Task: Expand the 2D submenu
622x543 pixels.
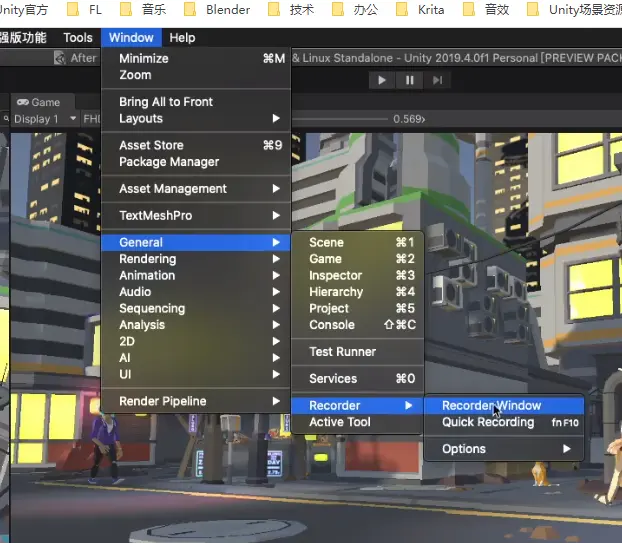Action: pyautogui.click(x=196, y=342)
